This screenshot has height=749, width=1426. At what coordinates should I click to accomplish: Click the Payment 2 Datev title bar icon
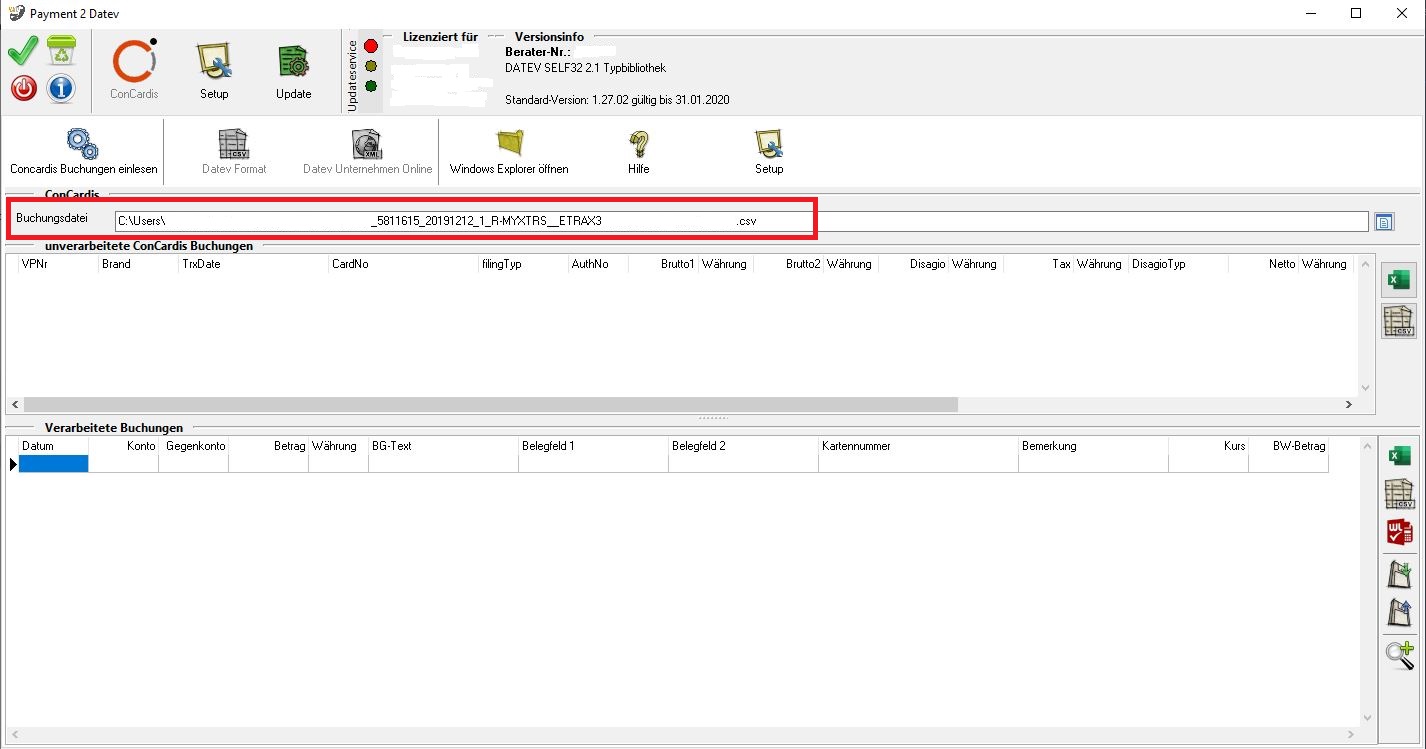pos(16,13)
